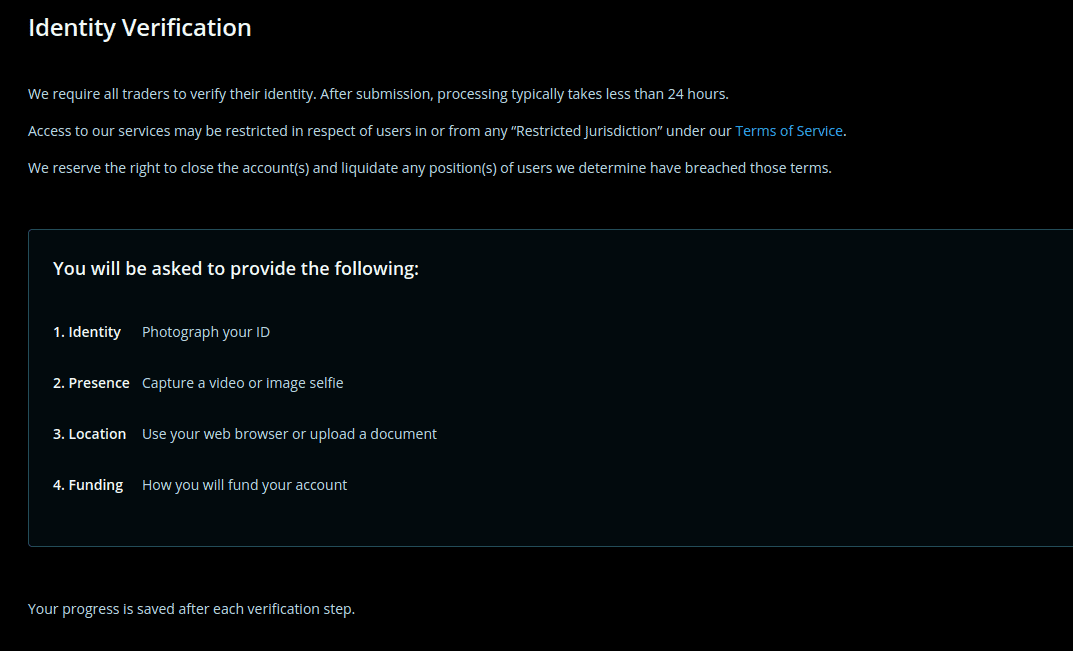Click "Use your web browser or upload" text
1073x651 pixels.
pyautogui.click(x=289, y=434)
